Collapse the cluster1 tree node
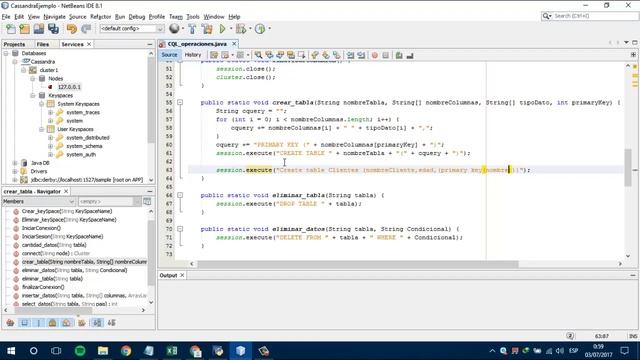This screenshot has width=640, height=360. tap(24, 70)
